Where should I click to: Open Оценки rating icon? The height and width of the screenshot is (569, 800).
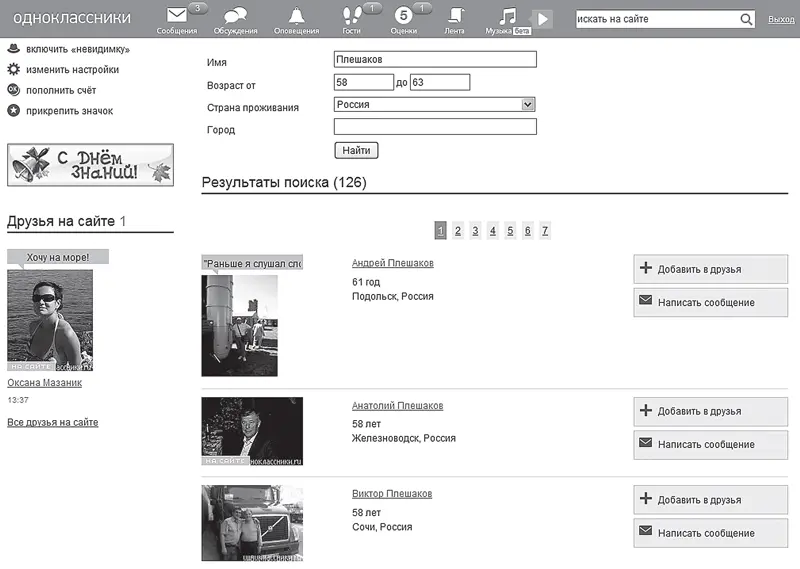(x=403, y=16)
